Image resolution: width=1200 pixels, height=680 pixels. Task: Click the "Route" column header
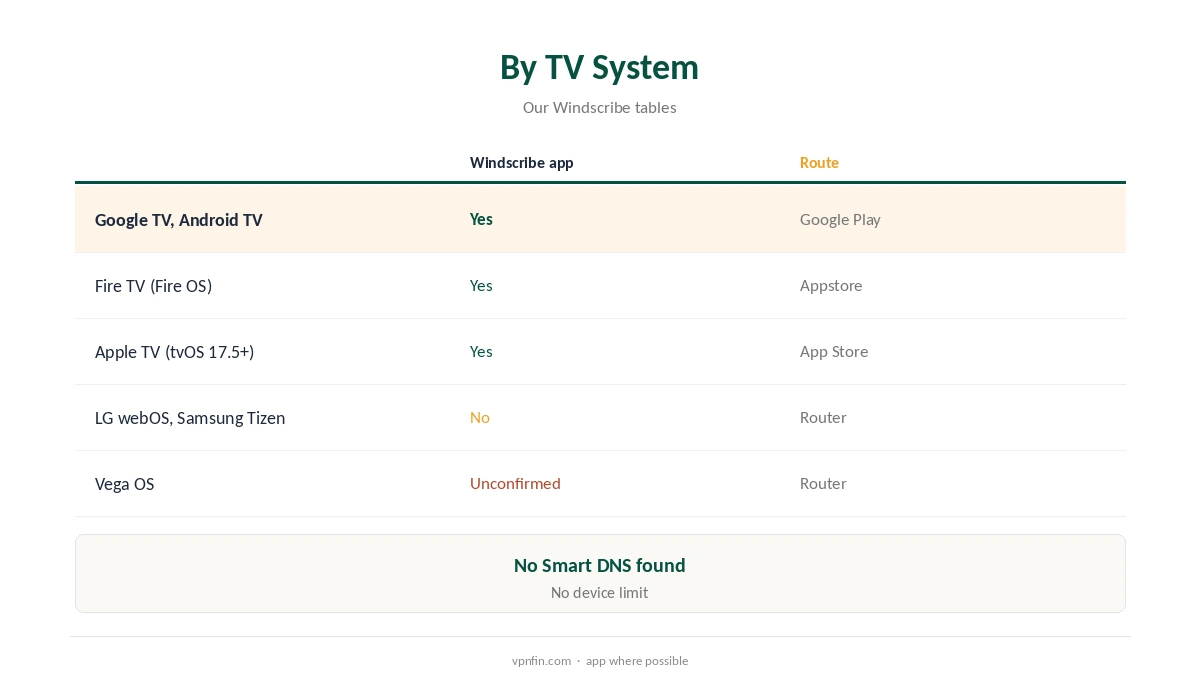click(819, 162)
